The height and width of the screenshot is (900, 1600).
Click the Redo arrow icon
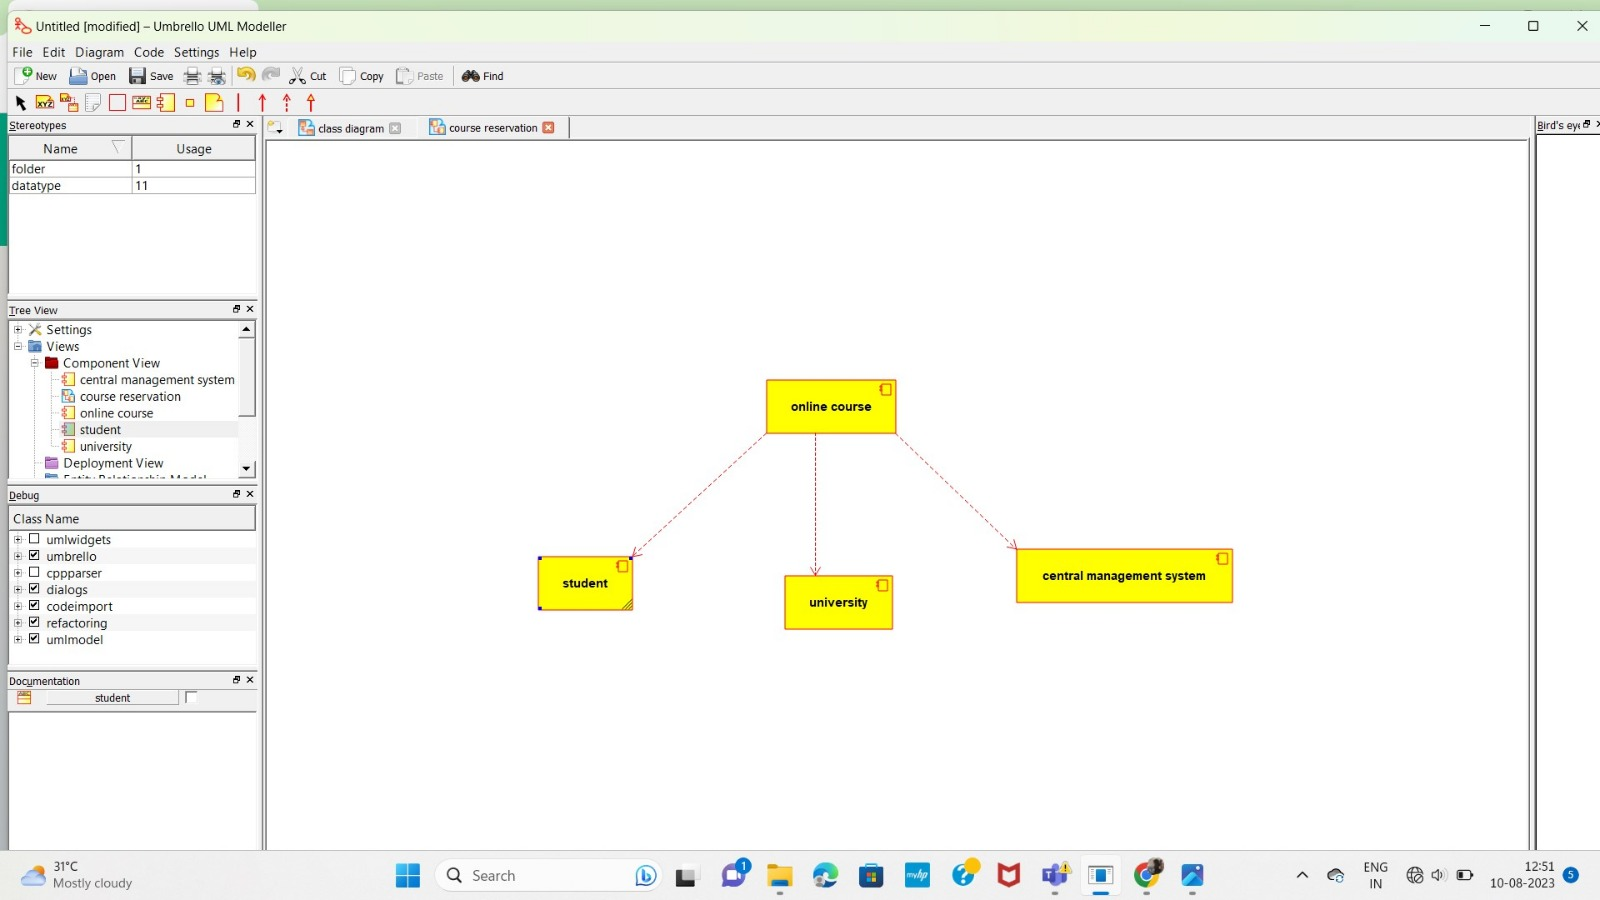coord(271,76)
